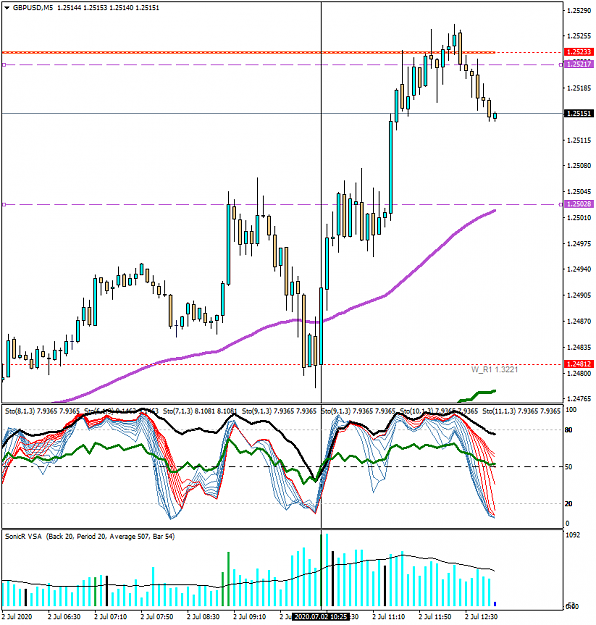Viewport: 596px width, 625px height.
Task: Select left handle of the 1.25028 dashed line
Action: click(4, 204)
